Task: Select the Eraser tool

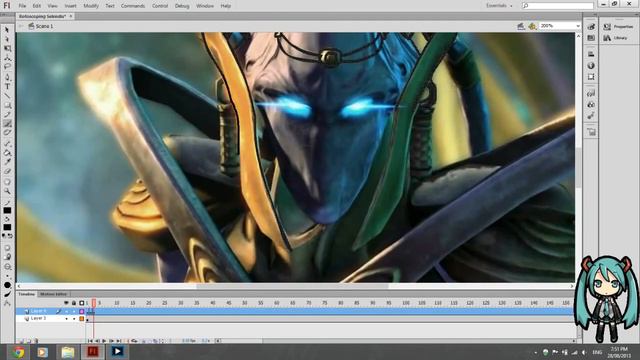Action: [7, 171]
